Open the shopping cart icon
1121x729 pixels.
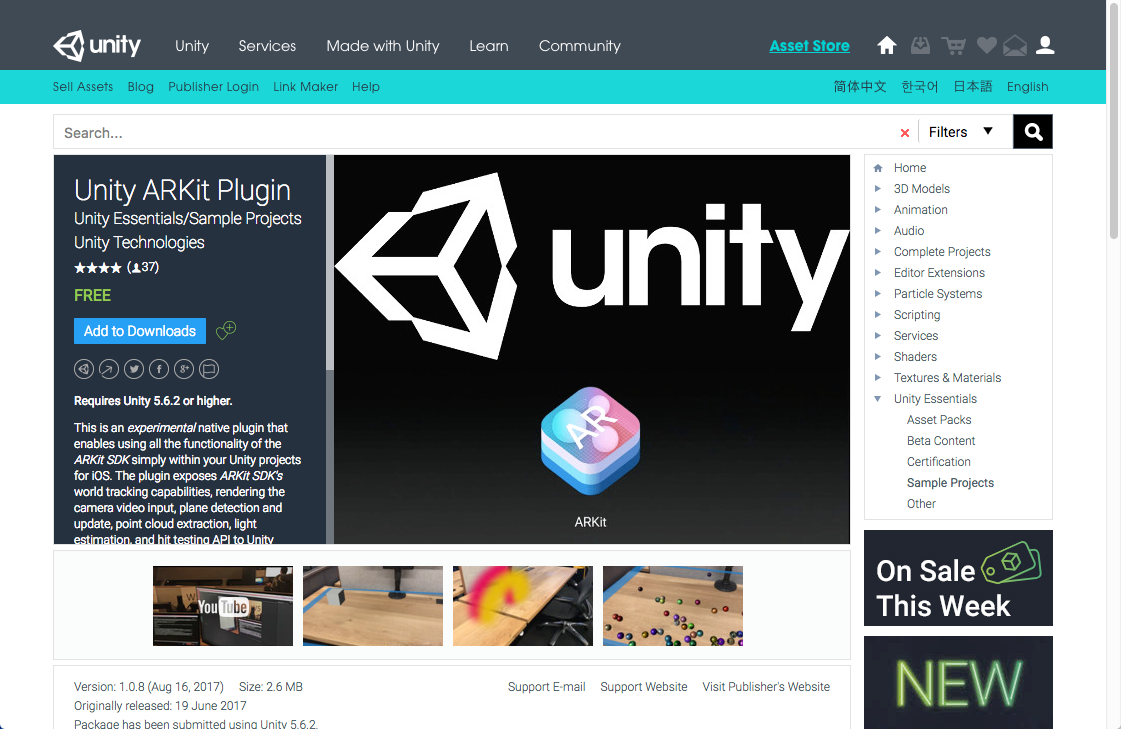(953, 45)
